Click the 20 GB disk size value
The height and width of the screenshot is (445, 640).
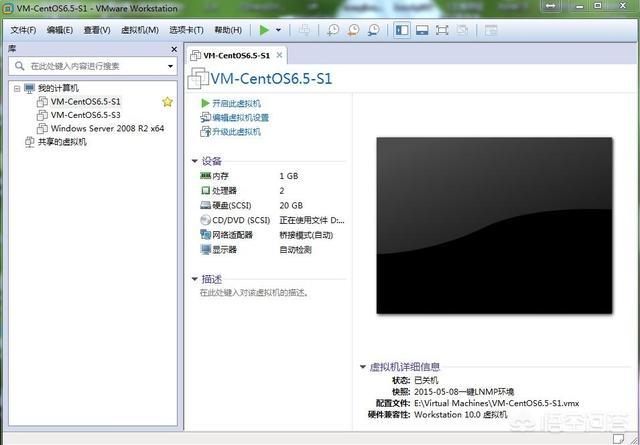pyautogui.click(x=291, y=205)
